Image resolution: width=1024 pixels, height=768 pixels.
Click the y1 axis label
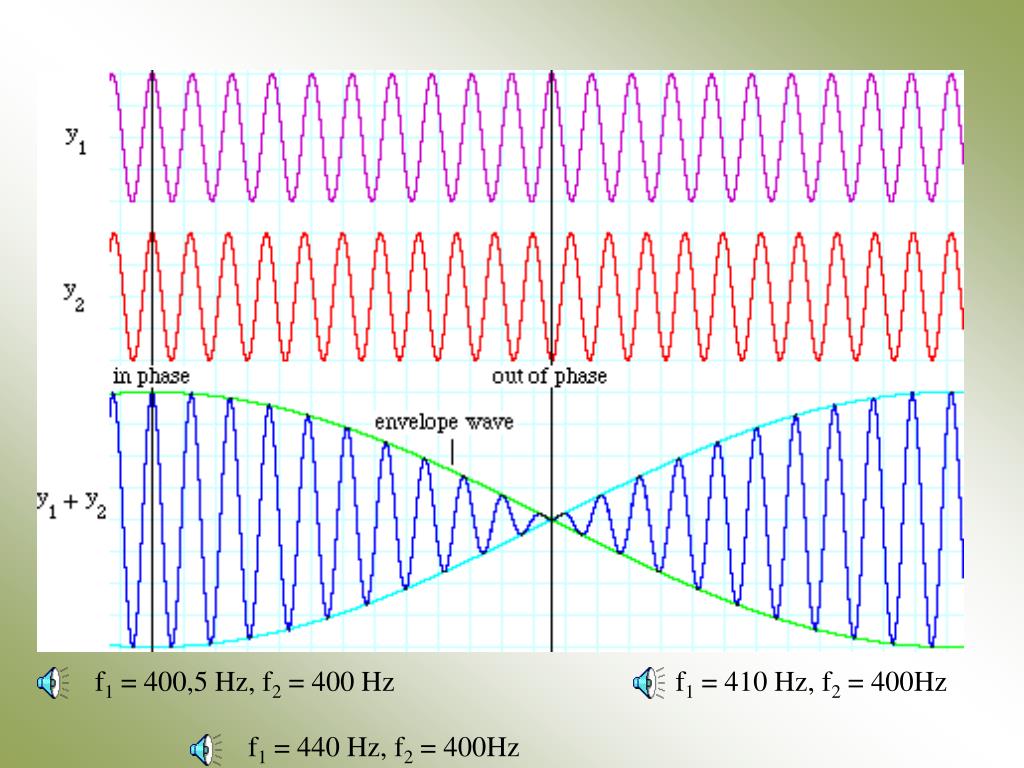(76, 138)
